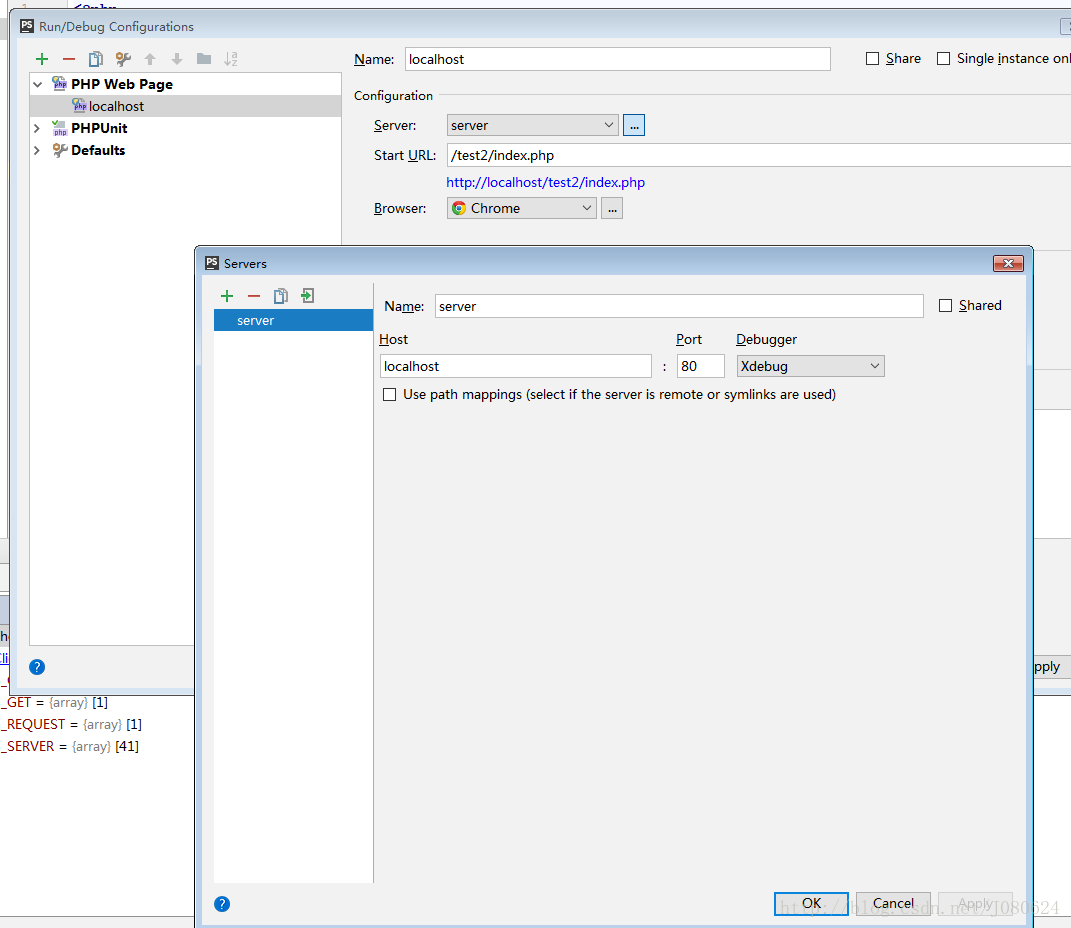The width and height of the screenshot is (1071, 928).
Task: Close the Servers dialog
Action: [x=1008, y=264]
